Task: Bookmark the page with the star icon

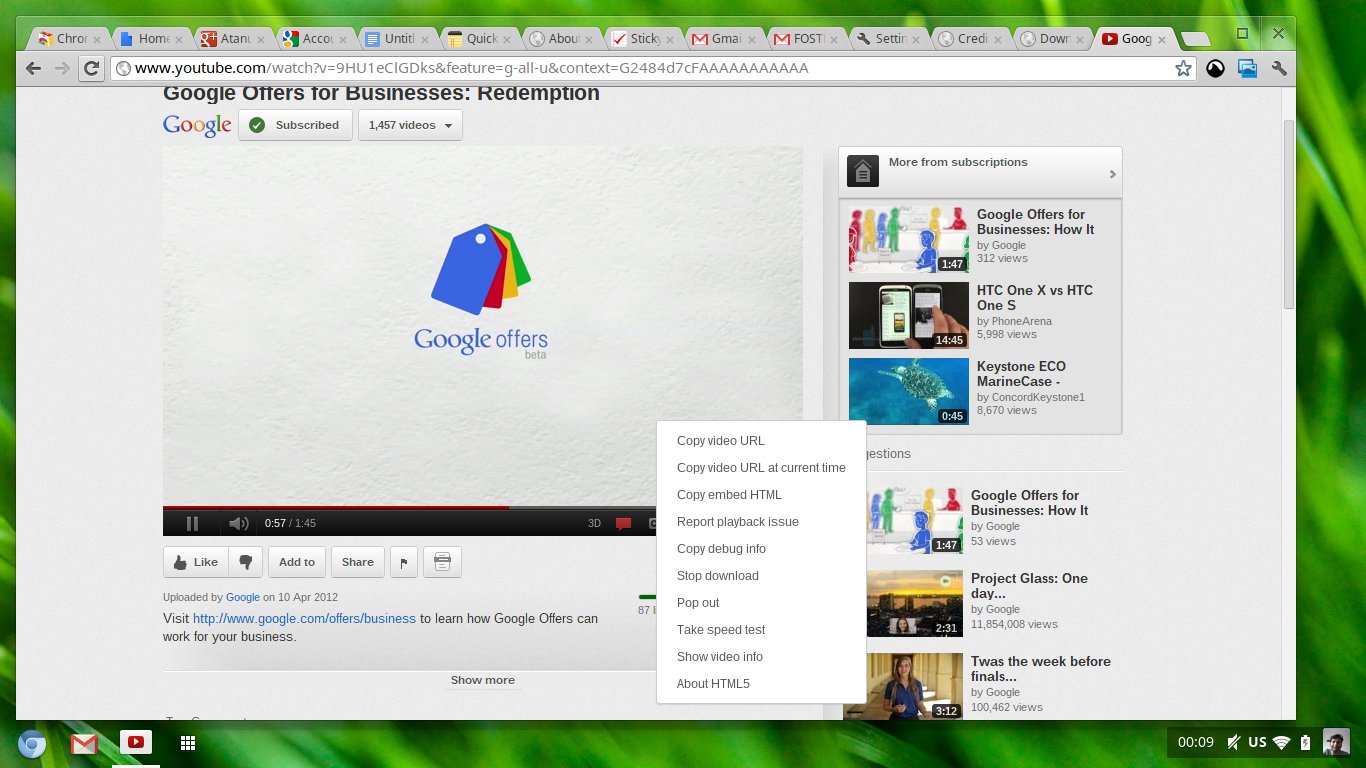Action: 1183,69
